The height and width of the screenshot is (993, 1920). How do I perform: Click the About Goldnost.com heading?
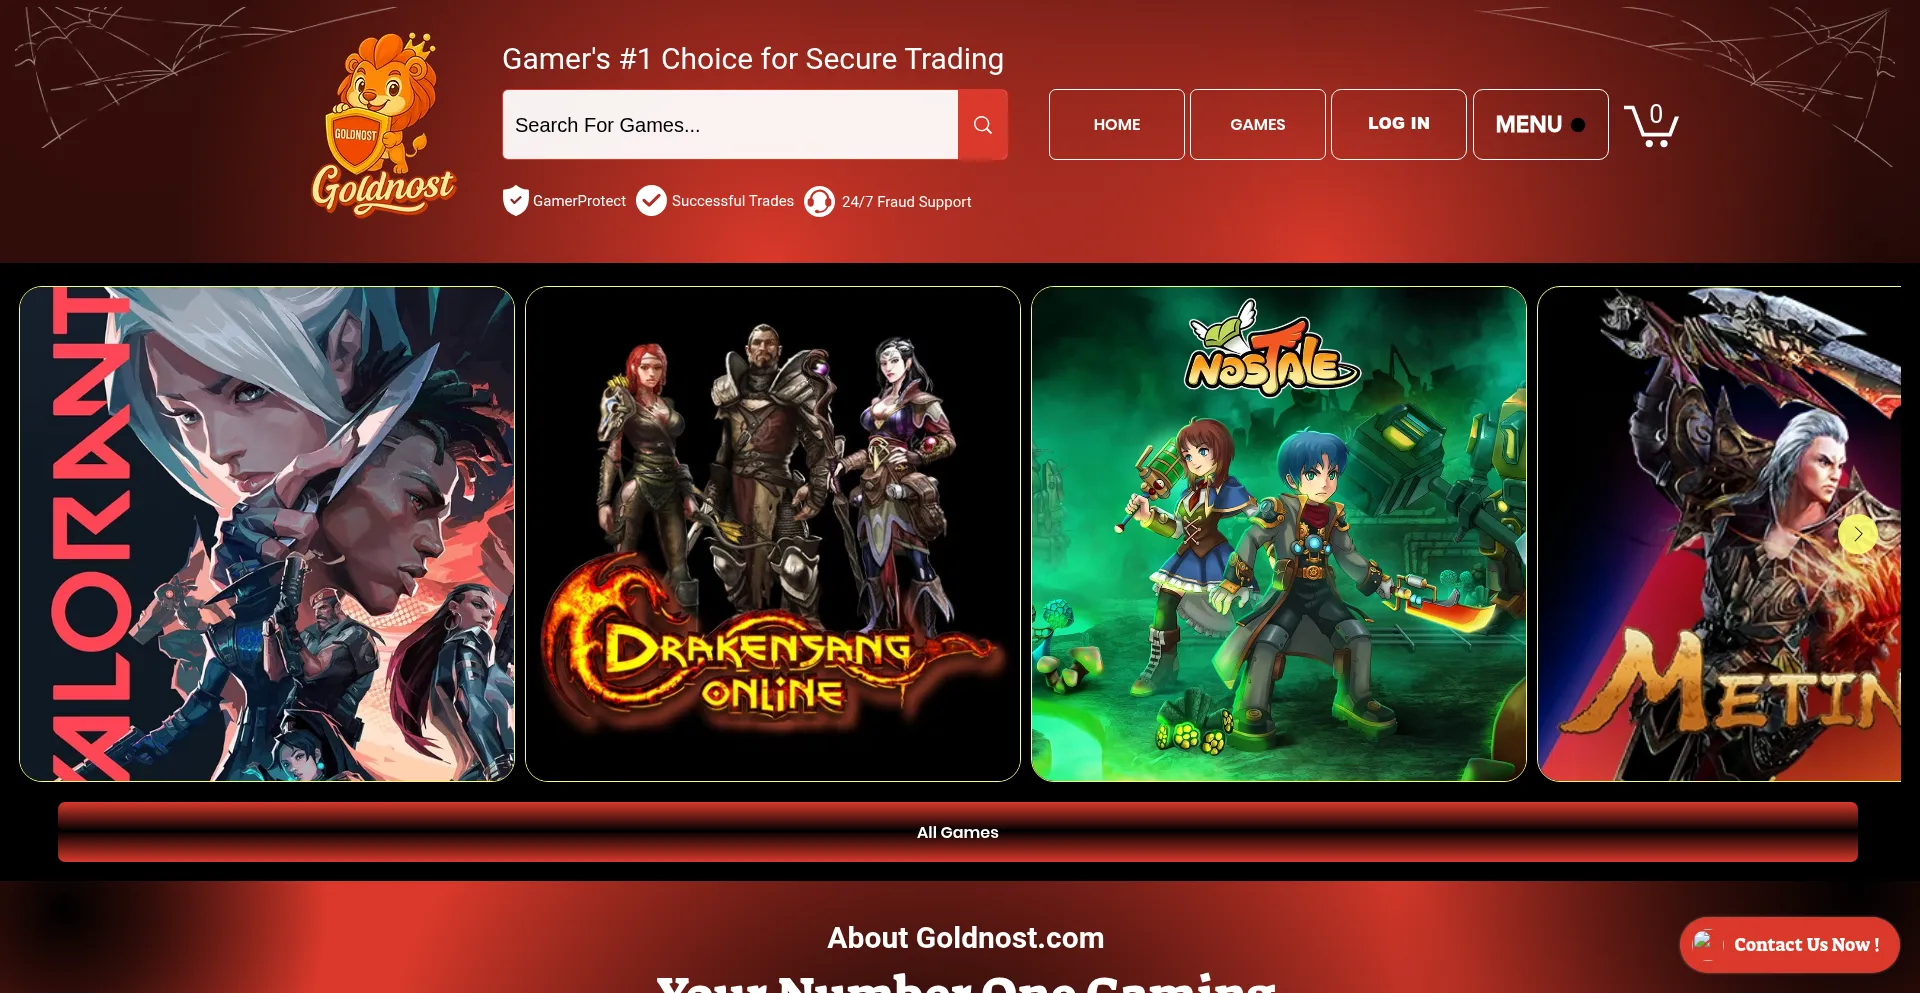tap(965, 938)
